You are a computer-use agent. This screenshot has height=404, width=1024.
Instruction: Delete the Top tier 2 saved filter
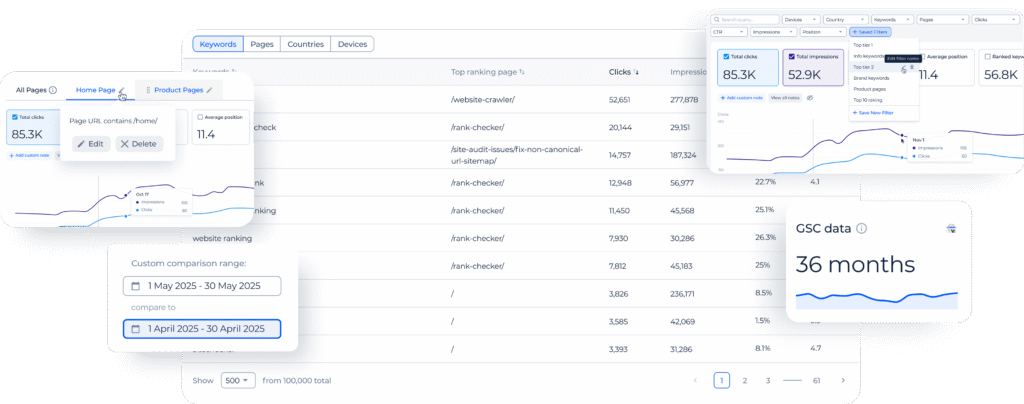tap(912, 67)
